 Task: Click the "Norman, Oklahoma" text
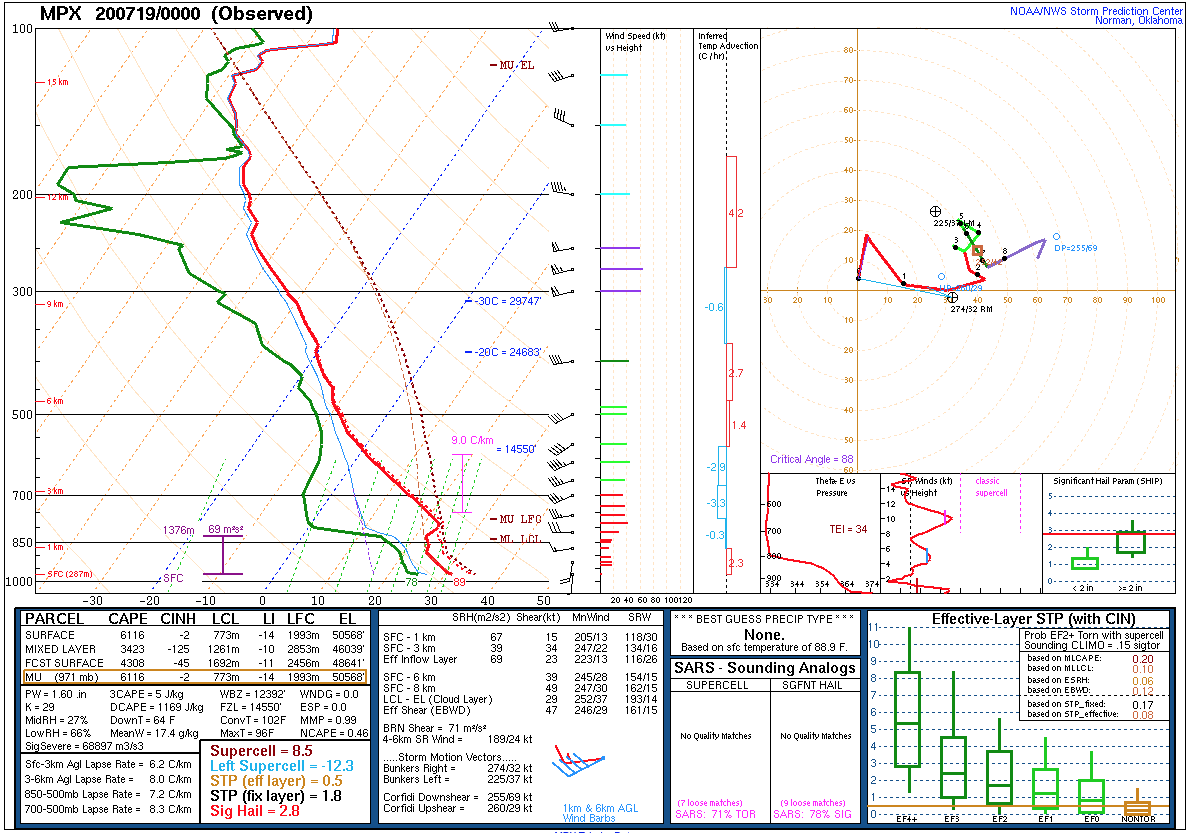point(1139,20)
